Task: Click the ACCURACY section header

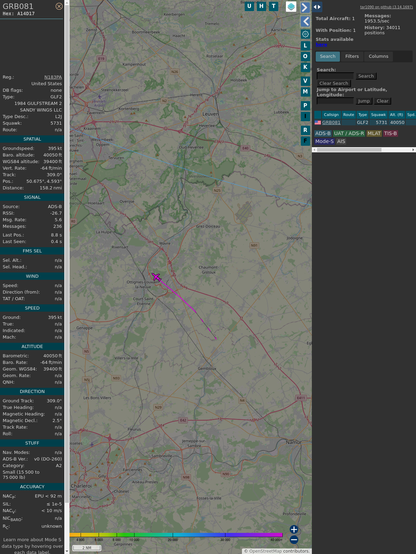Action: pyautogui.click(x=32, y=487)
